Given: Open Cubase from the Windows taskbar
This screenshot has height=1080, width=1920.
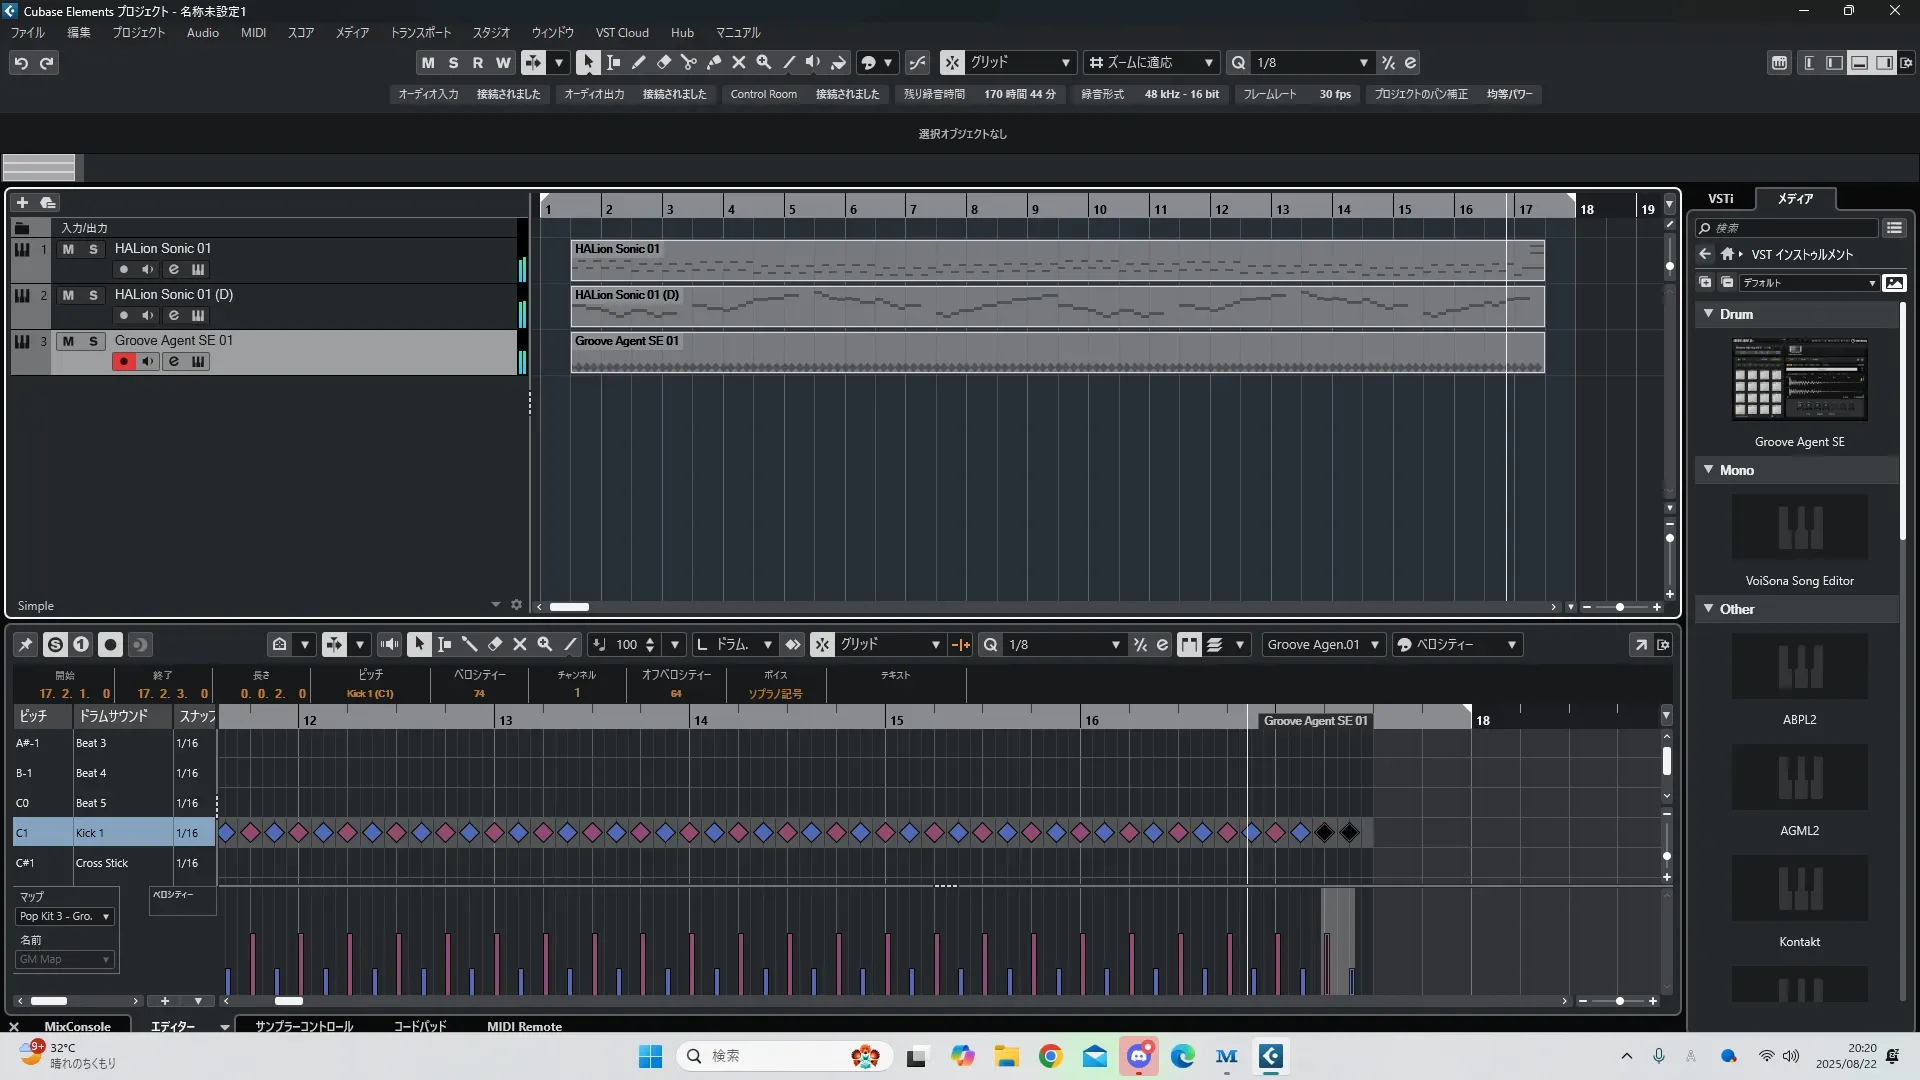Looking at the screenshot, I should click(1271, 1056).
